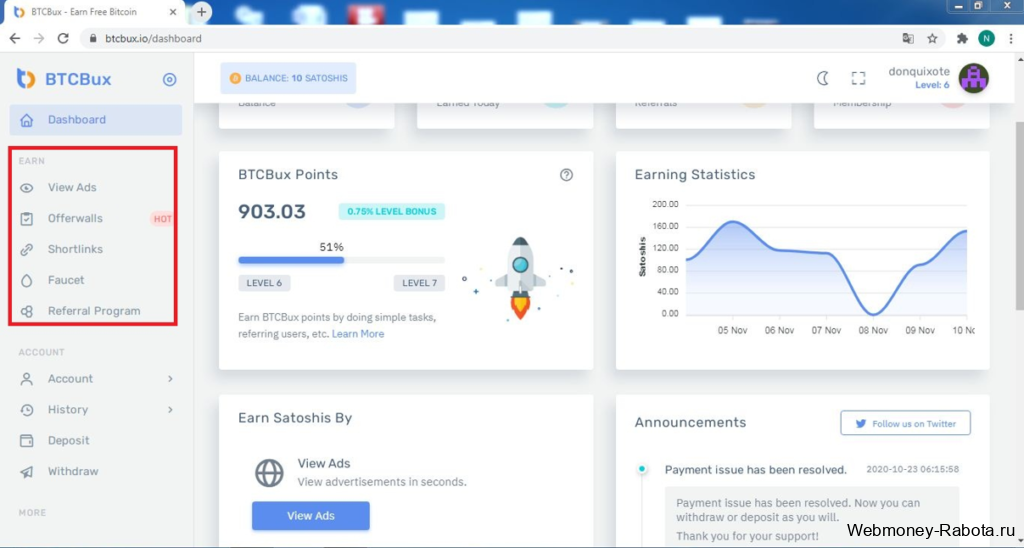The image size is (1024, 548).
Task: Follow the Learn More link
Action: pyautogui.click(x=358, y=334)
